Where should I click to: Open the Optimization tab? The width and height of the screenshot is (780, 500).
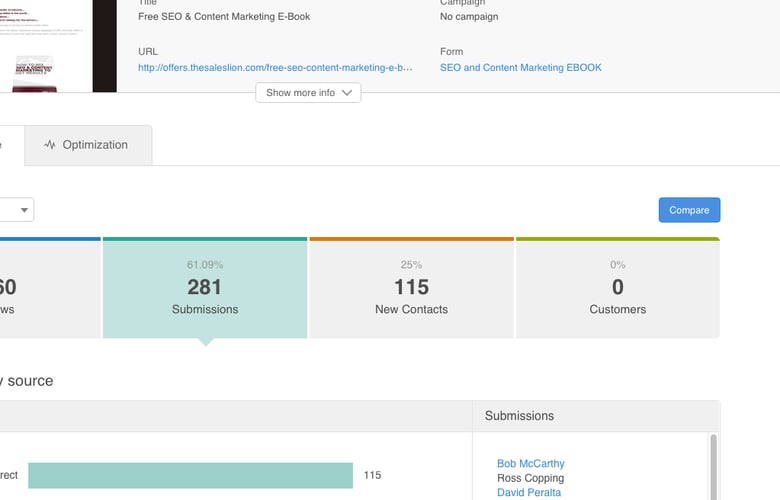pos(88,145)
